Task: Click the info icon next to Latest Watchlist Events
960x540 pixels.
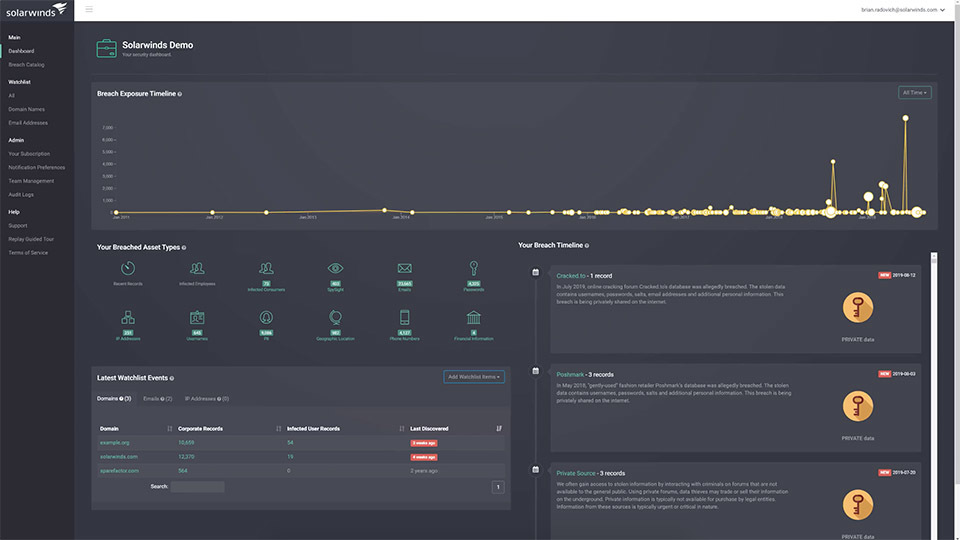Action: pos(171,378)
